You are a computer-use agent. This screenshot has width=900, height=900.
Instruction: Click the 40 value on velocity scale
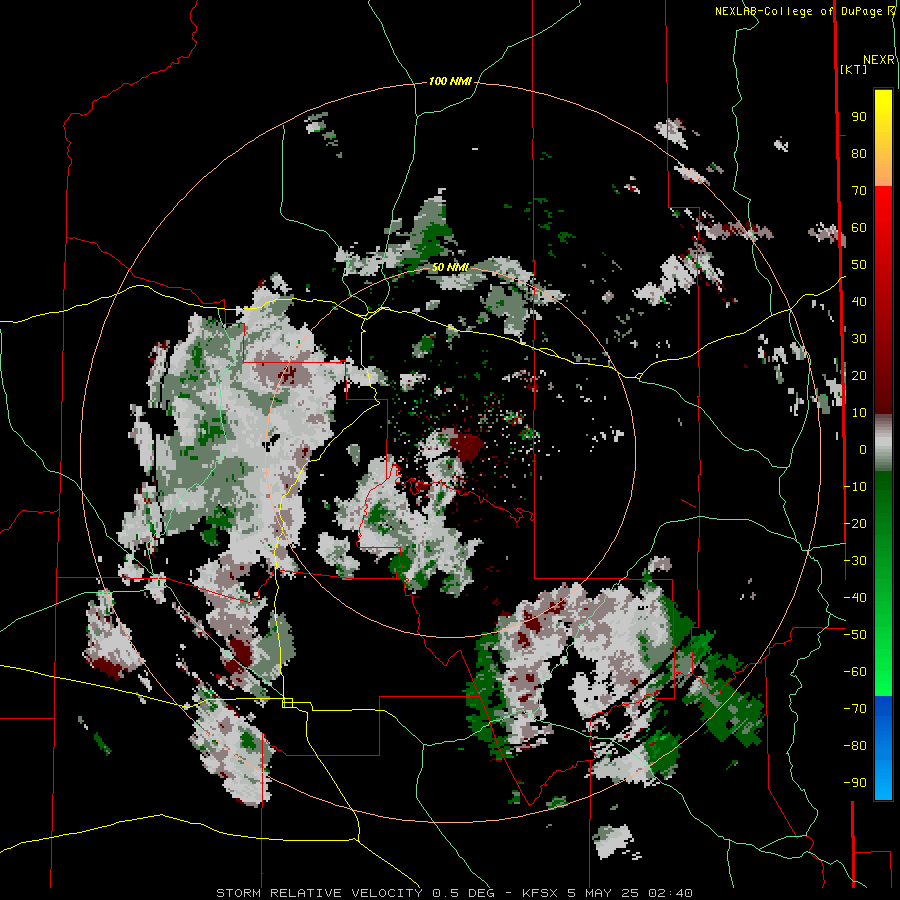[x=859, y=301]
